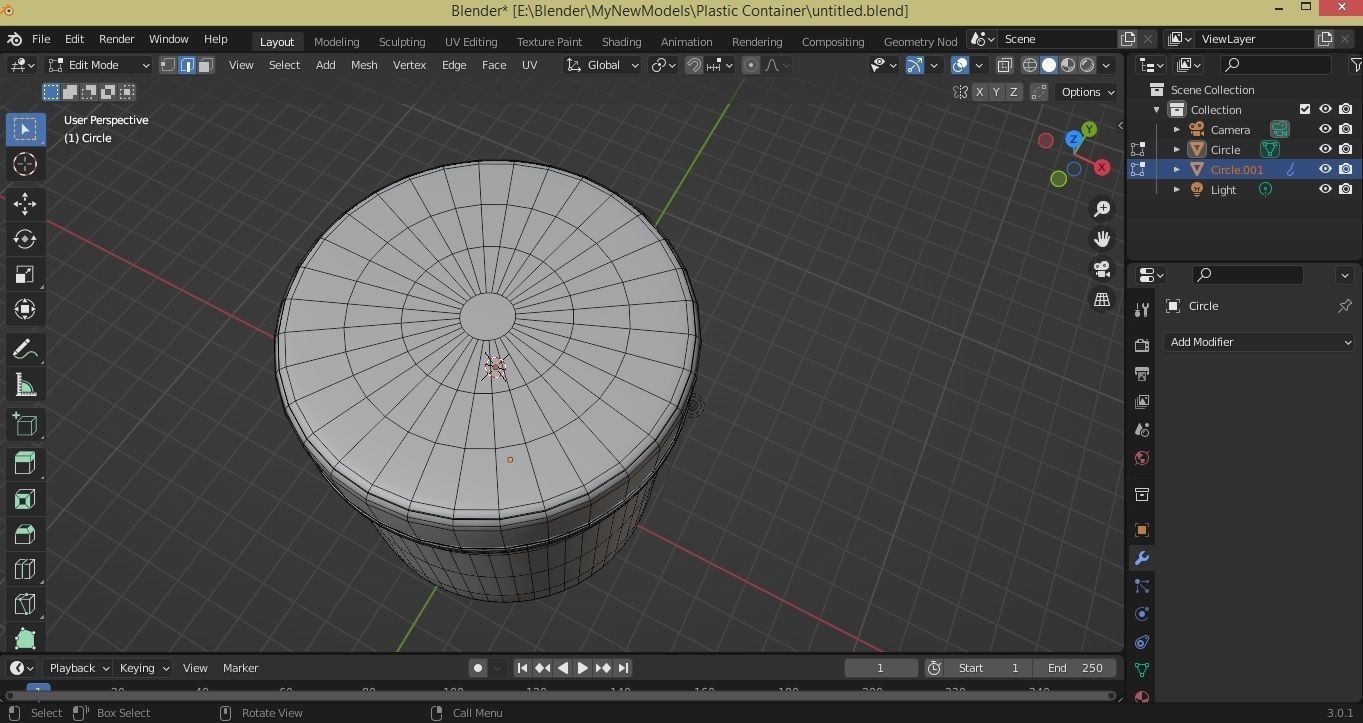Choose the Add Cube tool
The image size is (1363, 723).
[25, 424]
